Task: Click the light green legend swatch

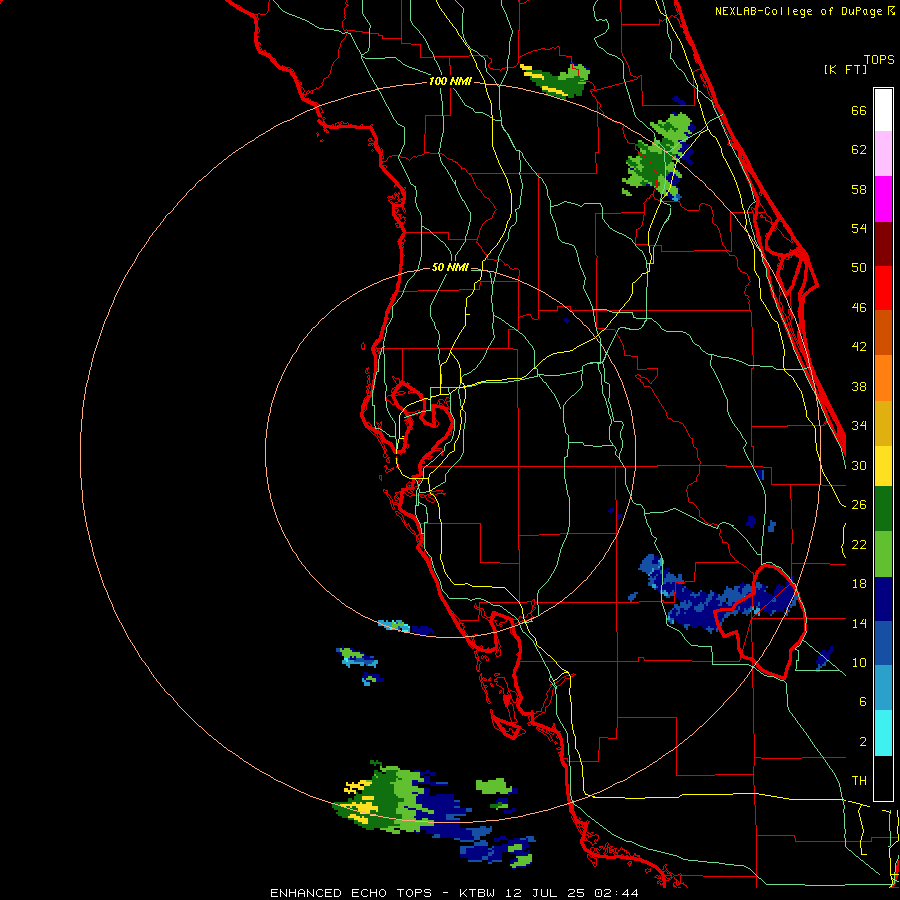Action: [883, 554]
